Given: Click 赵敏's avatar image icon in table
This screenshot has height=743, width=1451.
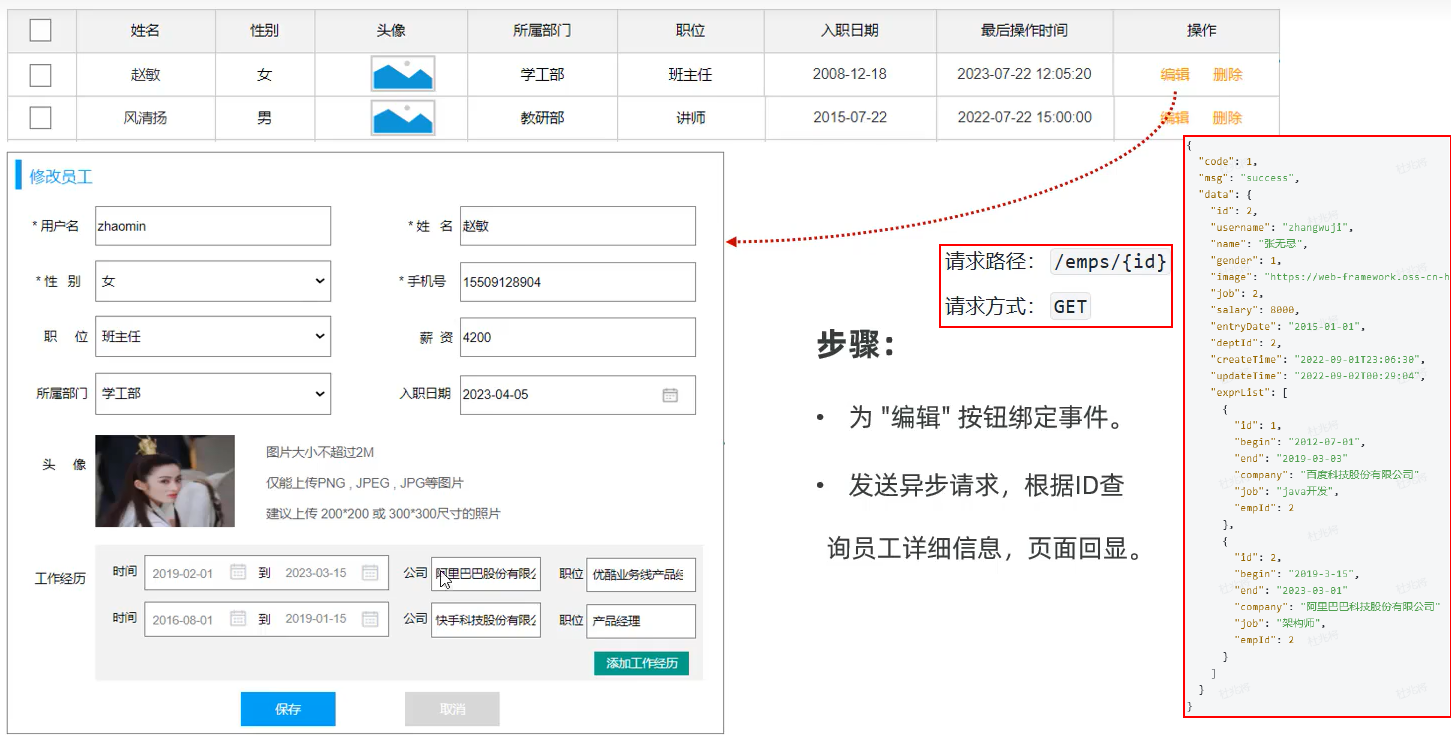Looking at the screenshot, I should tap(402, 74).
